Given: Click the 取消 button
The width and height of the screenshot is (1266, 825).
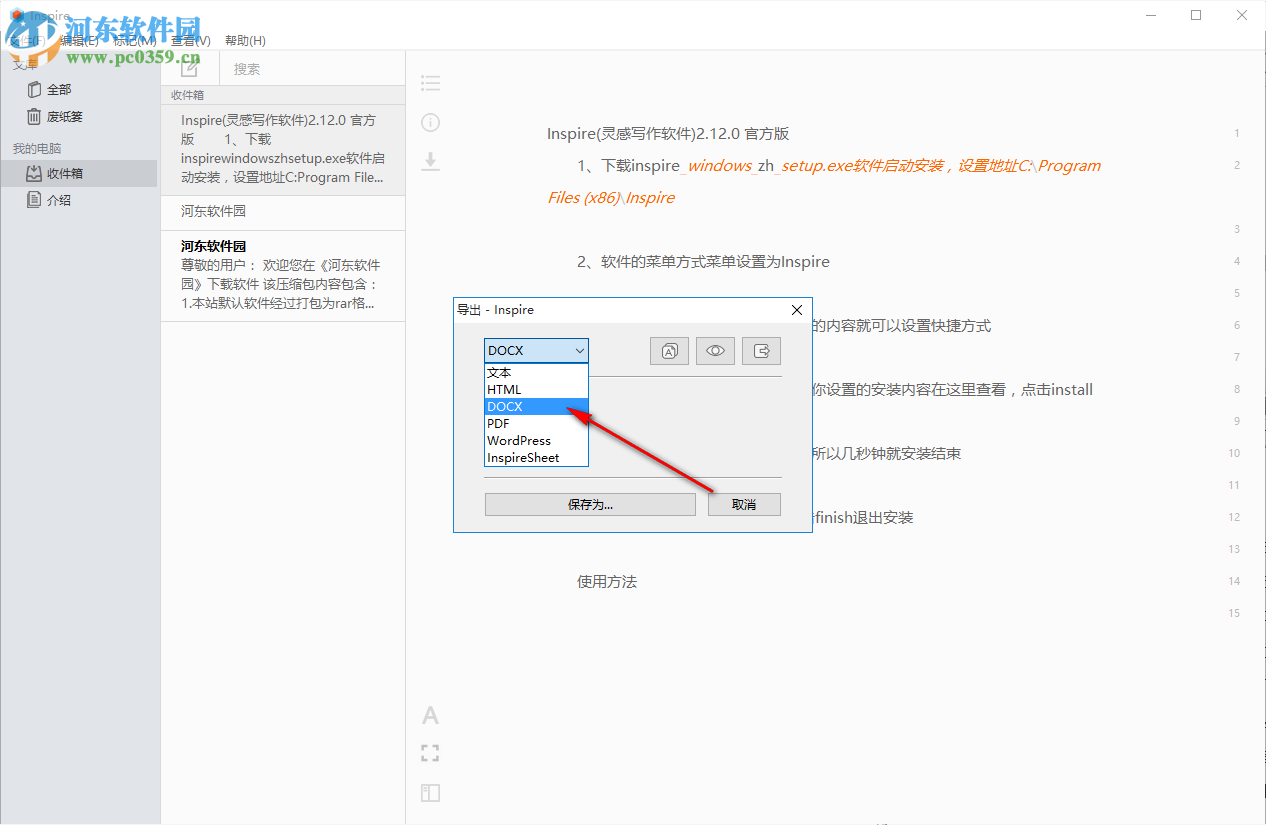Looking at the screenshot, I should point(744,505).
